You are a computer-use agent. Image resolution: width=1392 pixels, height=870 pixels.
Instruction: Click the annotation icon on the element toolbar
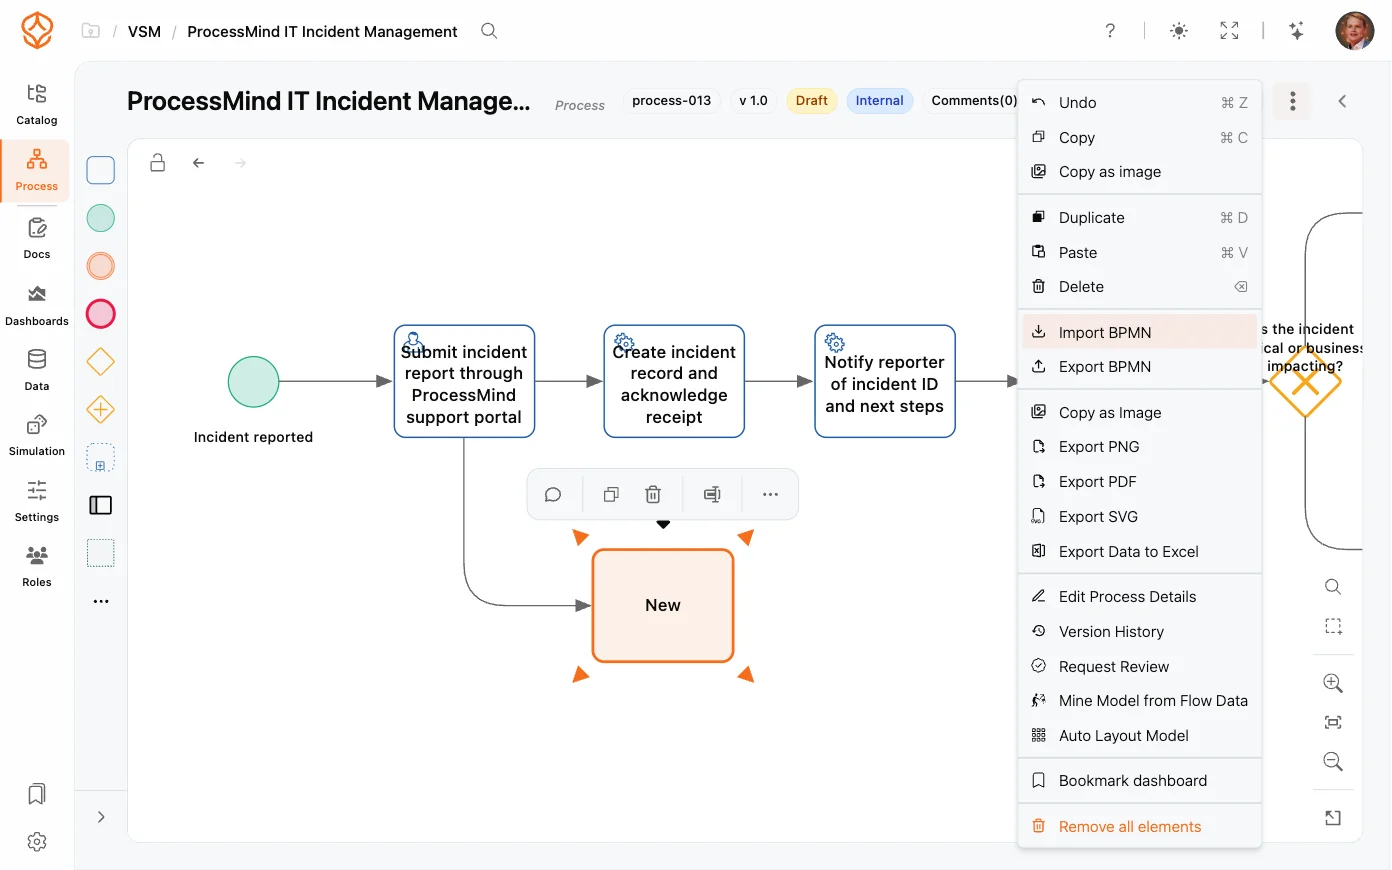tap(712, 494)
